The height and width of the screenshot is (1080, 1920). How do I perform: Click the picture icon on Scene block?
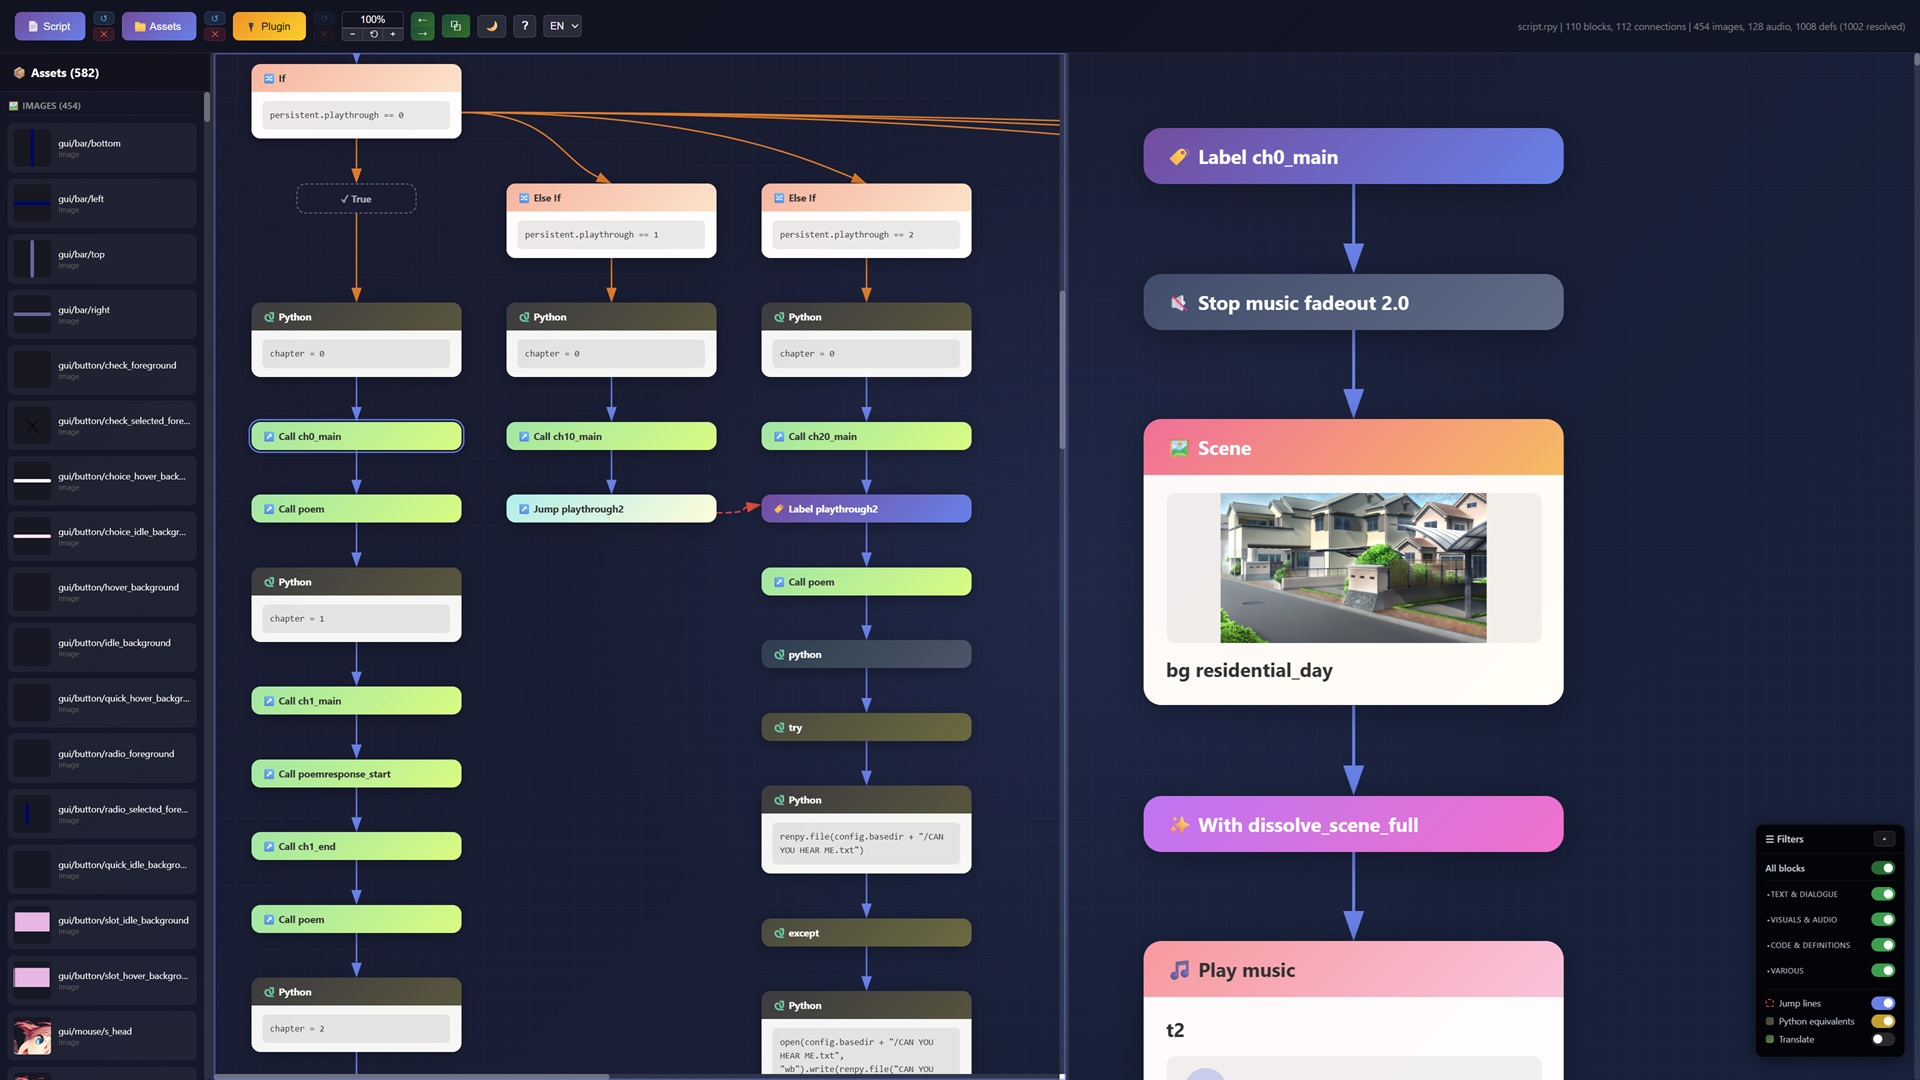[1179, 448]
